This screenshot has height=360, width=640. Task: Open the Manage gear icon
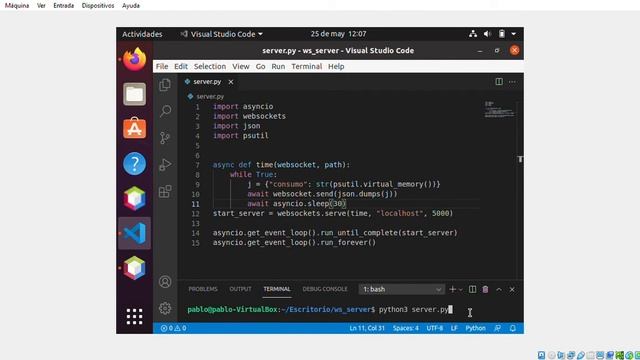[165, 308]
